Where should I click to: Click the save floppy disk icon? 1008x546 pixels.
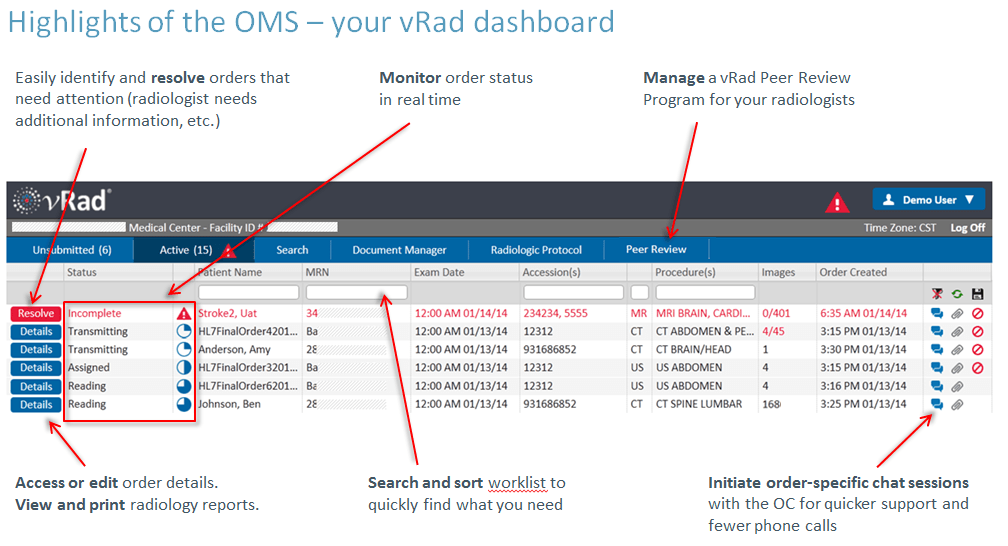click(x=977, y=293)
